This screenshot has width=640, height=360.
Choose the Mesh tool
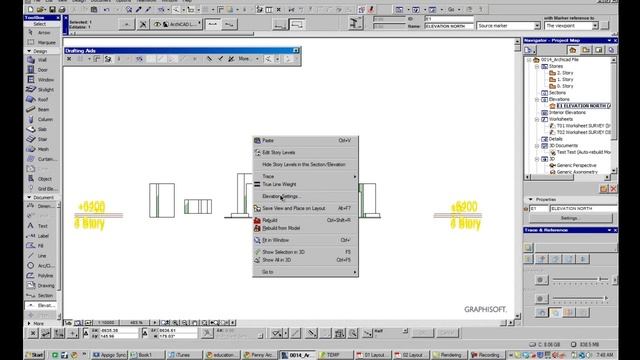[42, 149]
